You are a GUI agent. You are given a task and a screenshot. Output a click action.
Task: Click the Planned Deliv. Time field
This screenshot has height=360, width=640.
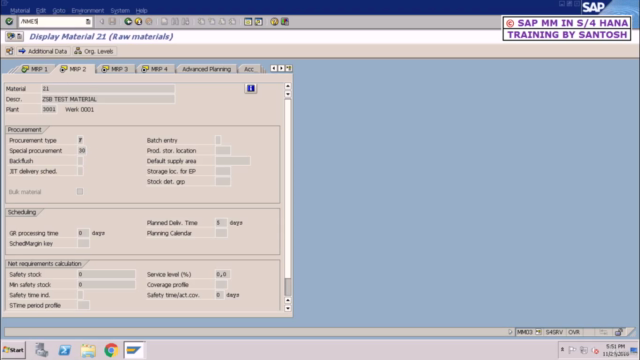(221, 222)
